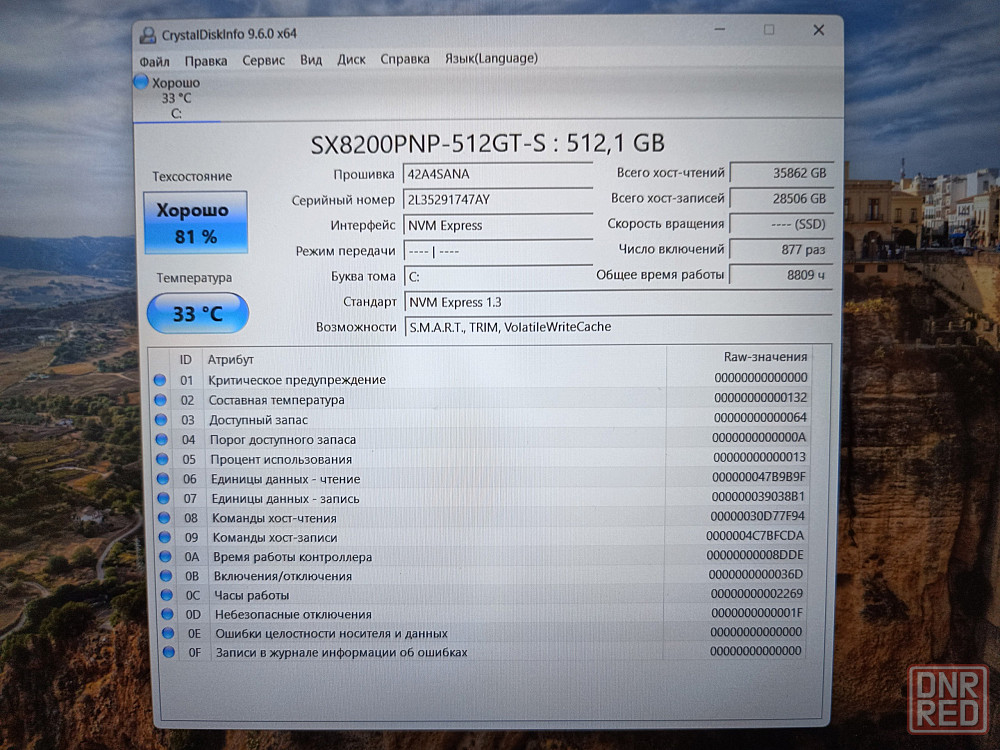This screenshot has height=750, width=1000.
Task: Open the Диск menu
Action: point(351,59)
